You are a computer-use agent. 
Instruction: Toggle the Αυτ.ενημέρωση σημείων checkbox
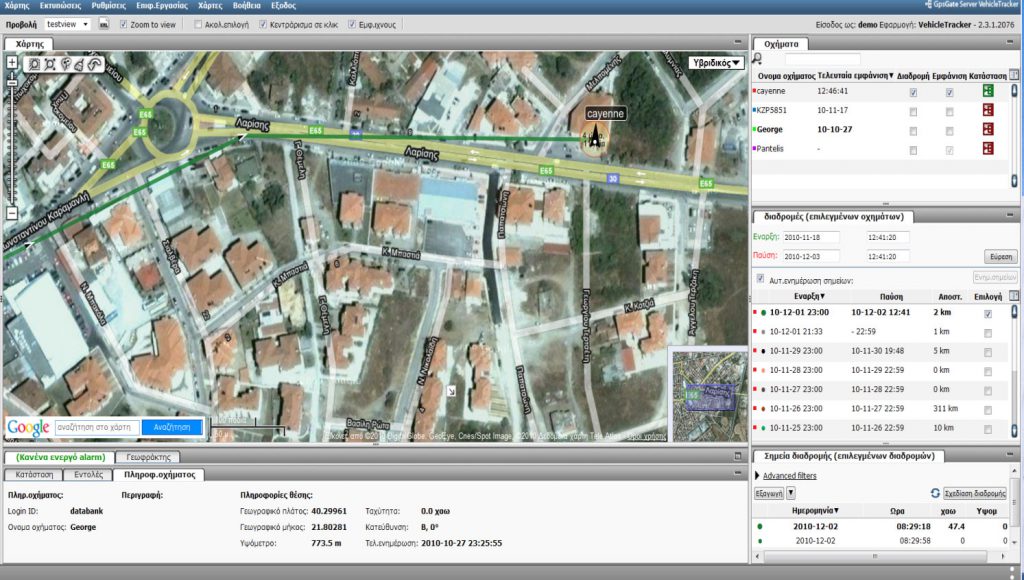(x=760, y=279)
